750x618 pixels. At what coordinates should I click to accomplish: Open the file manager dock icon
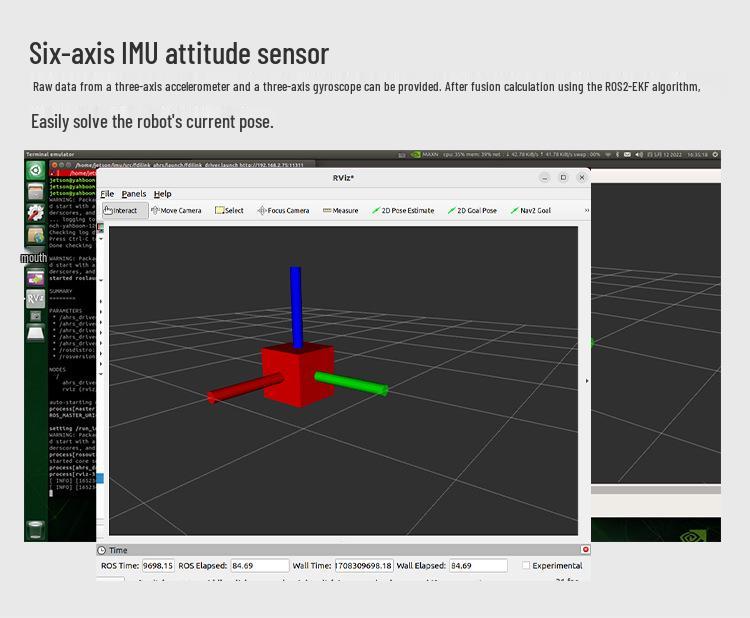pos(35,191)
